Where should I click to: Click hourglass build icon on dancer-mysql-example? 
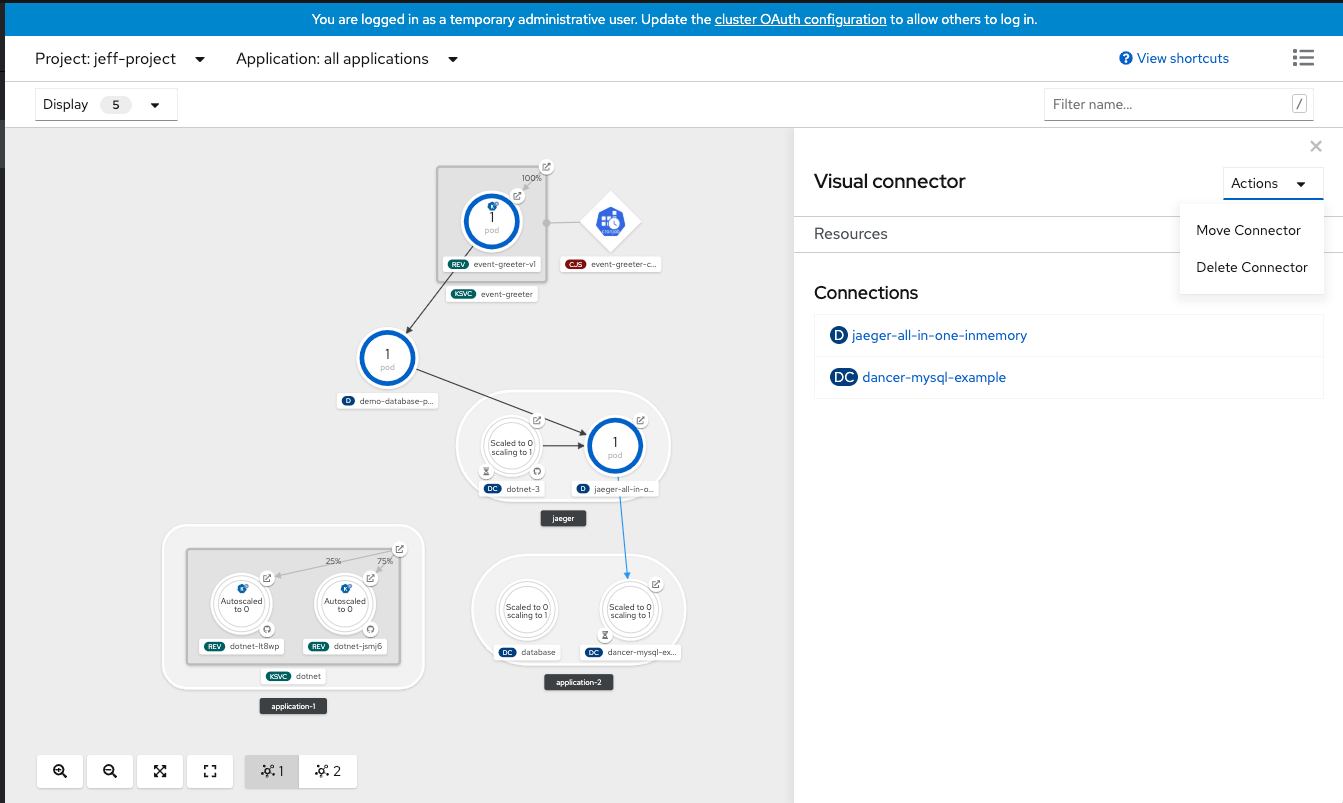click(605, 635)
